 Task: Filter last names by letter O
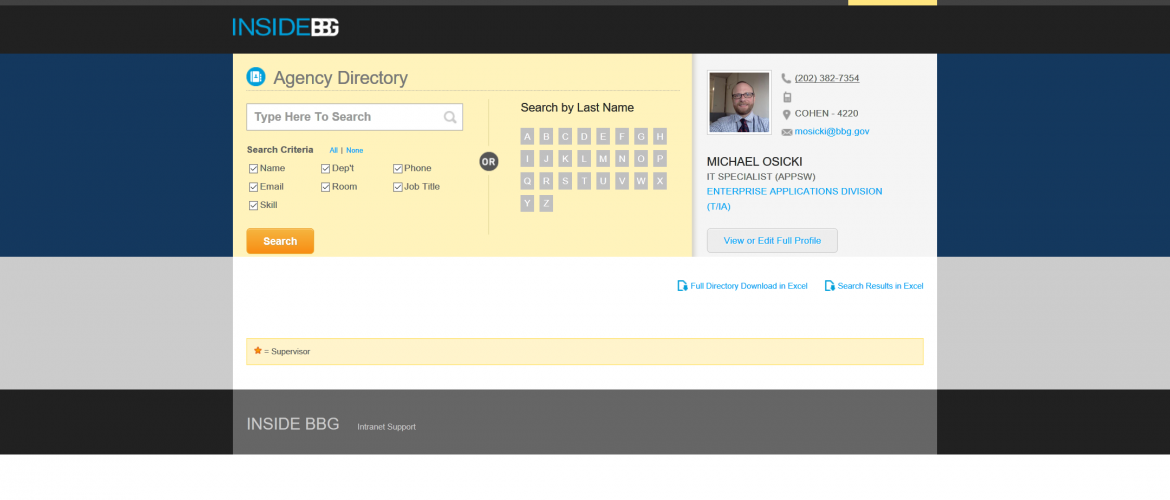641,159
